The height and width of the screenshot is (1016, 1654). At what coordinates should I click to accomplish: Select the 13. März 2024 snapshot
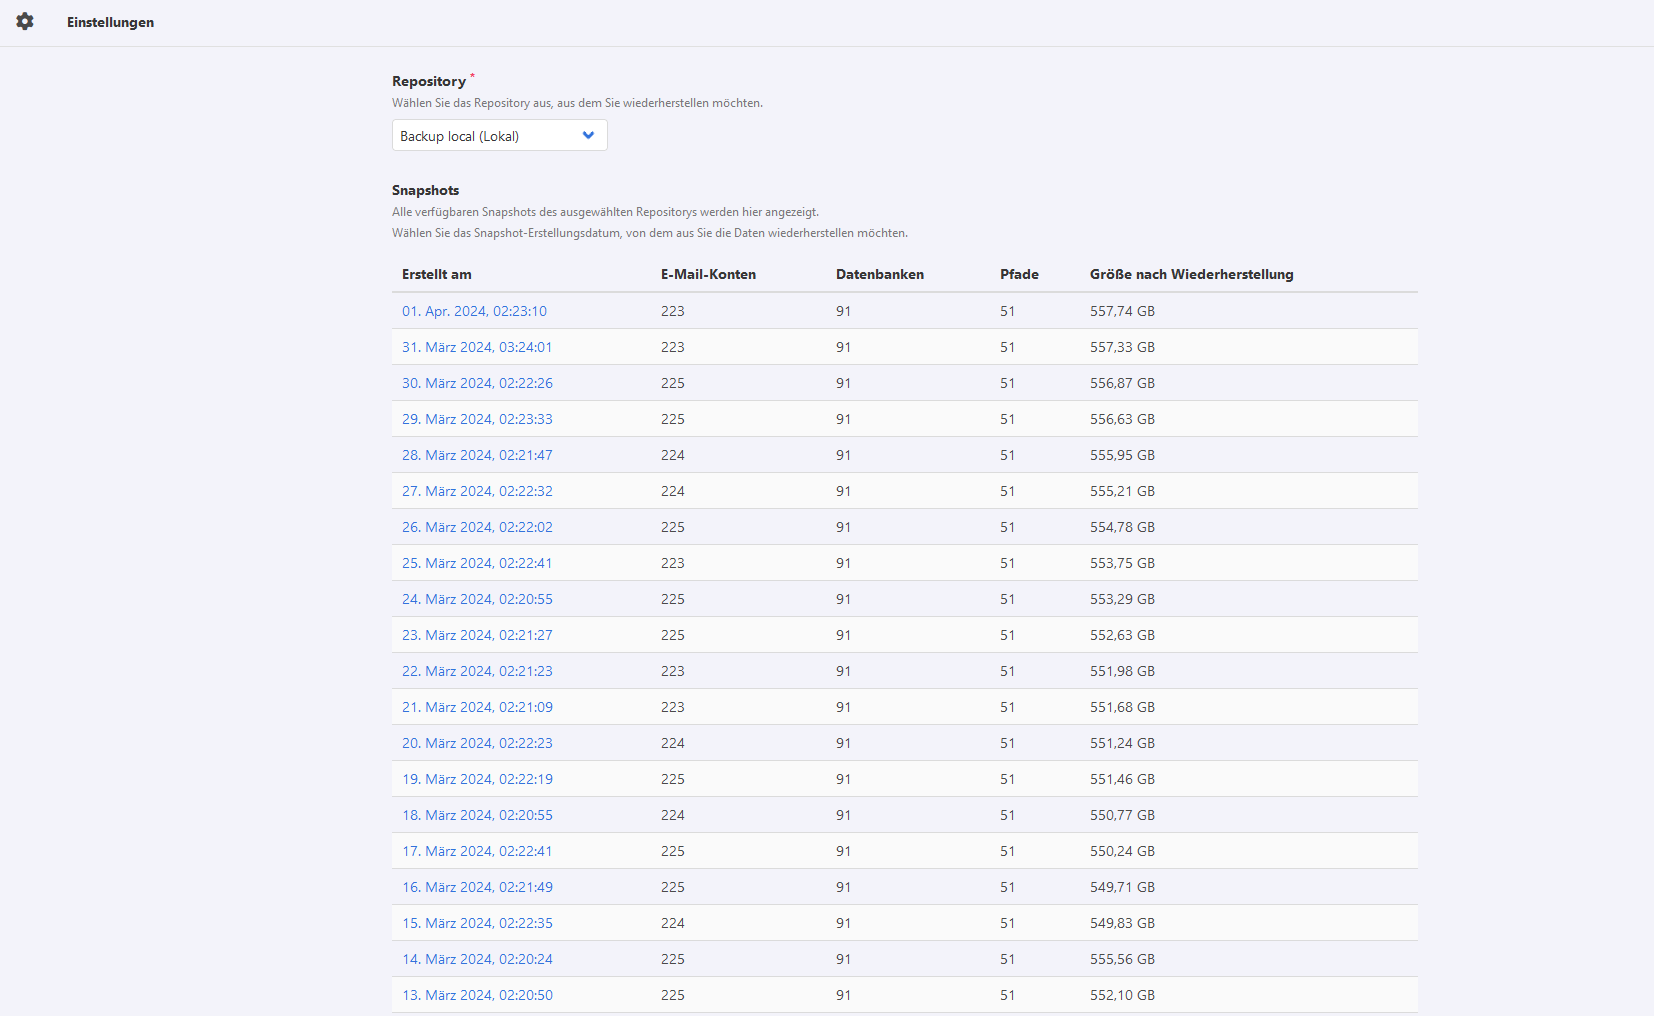(x=477, y=995)
